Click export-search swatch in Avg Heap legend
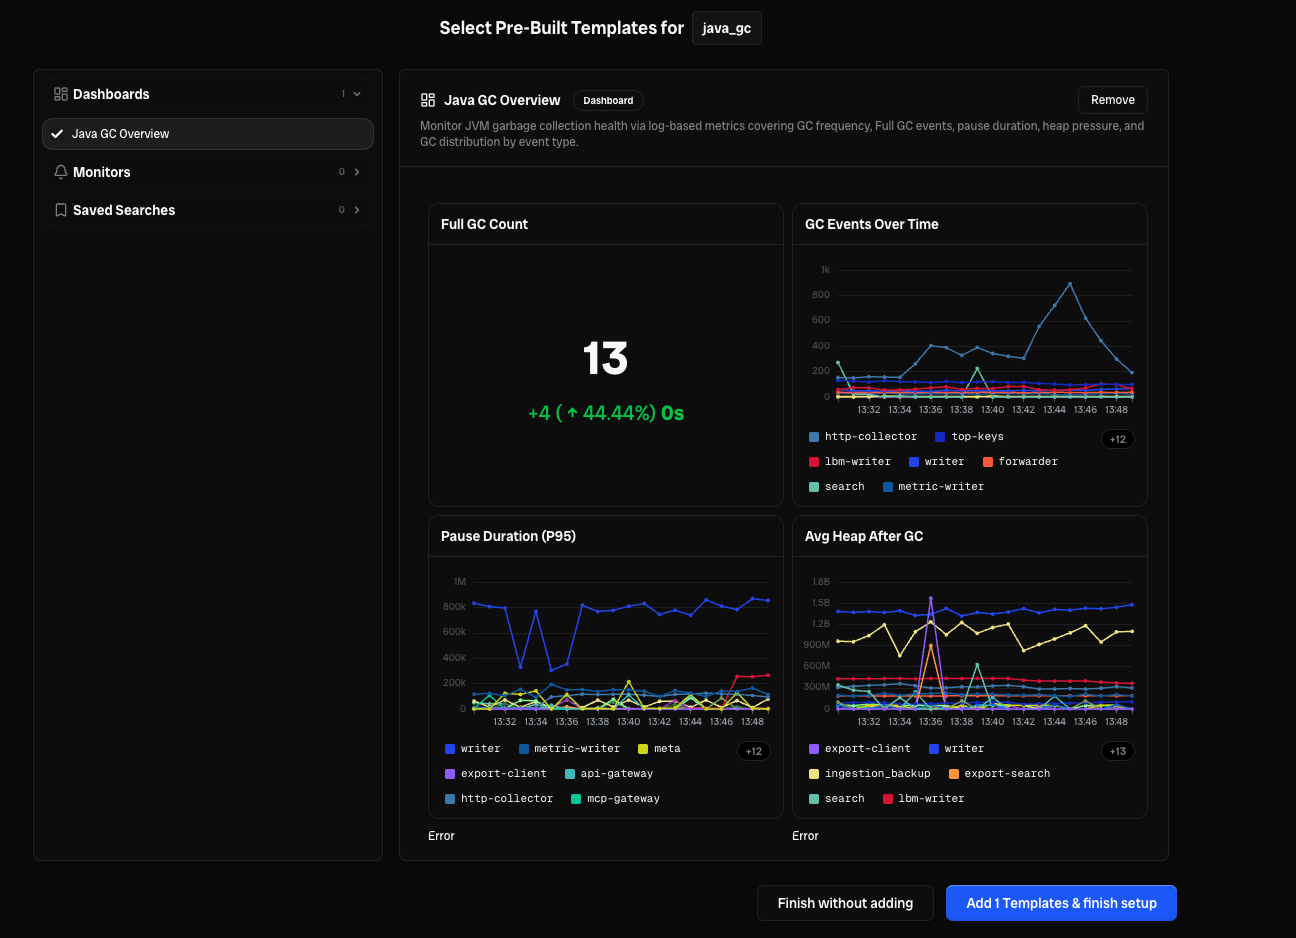Viewport: 1296px width, 938px height. [954, 774]
